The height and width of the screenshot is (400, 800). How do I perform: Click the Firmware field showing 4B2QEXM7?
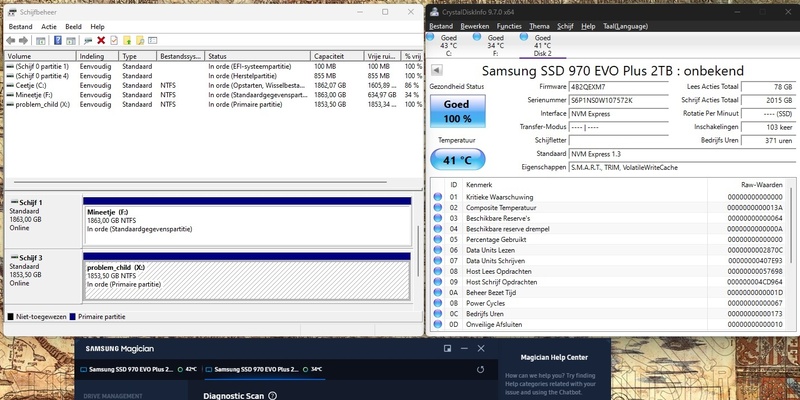tap(618, 87)
